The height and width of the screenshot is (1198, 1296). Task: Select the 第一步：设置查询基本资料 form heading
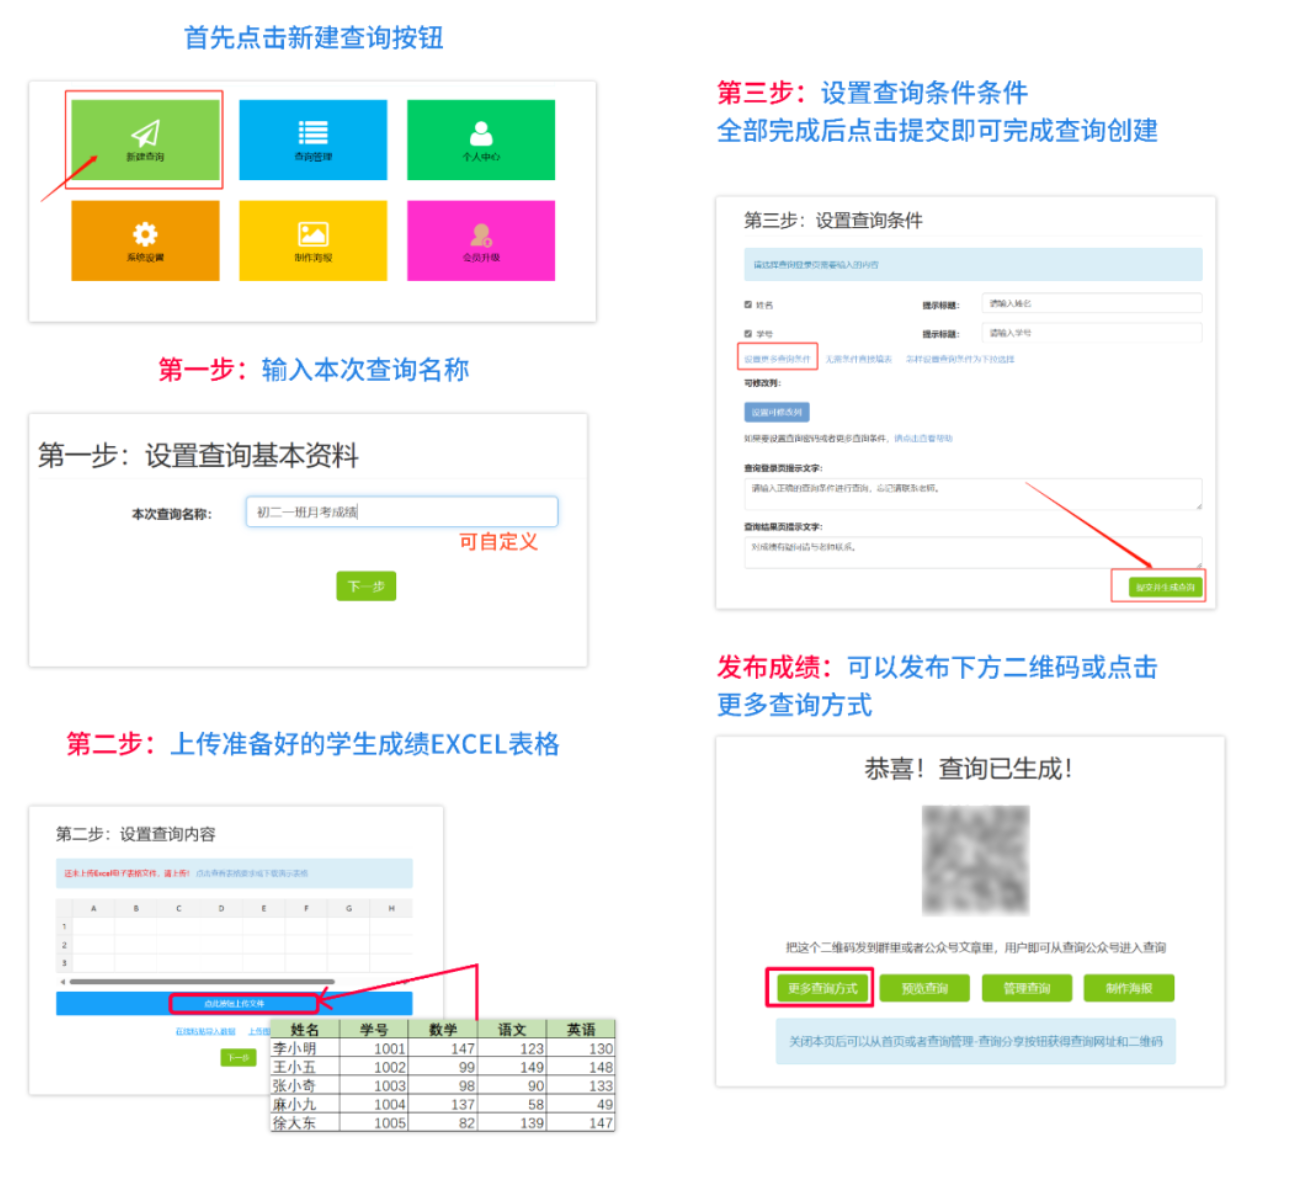[198, 455]
